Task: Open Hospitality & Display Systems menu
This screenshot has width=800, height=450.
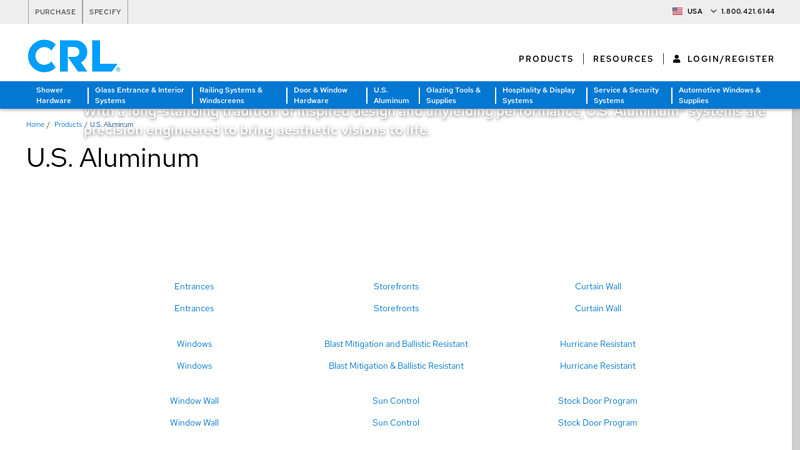Action: click(539, 95)
